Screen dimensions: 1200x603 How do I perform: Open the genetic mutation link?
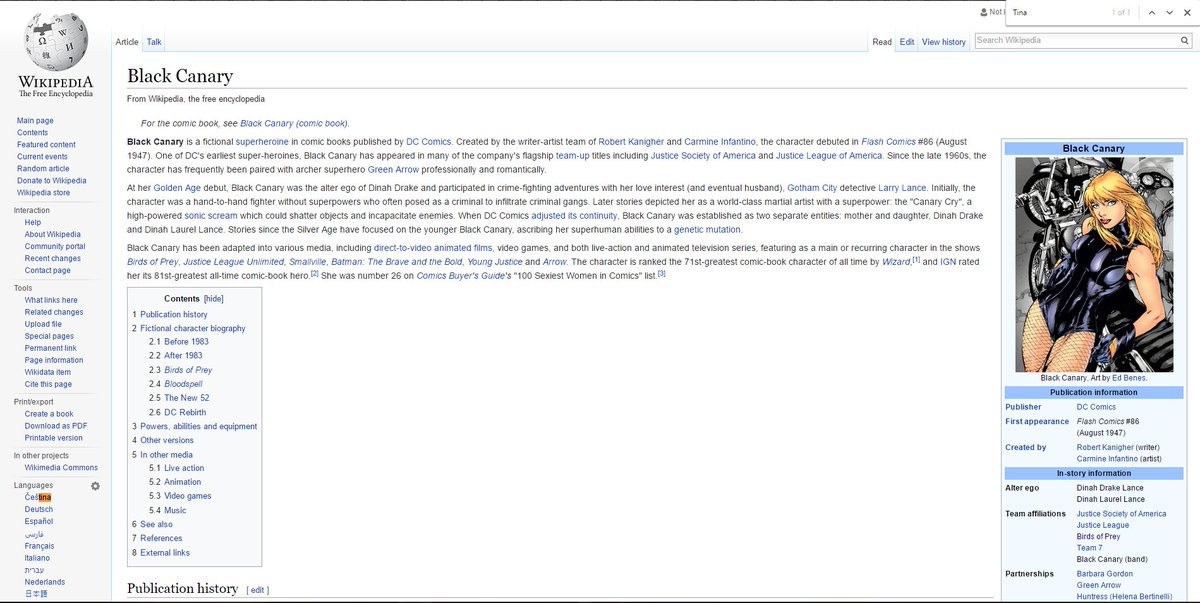tap(709, 230)
